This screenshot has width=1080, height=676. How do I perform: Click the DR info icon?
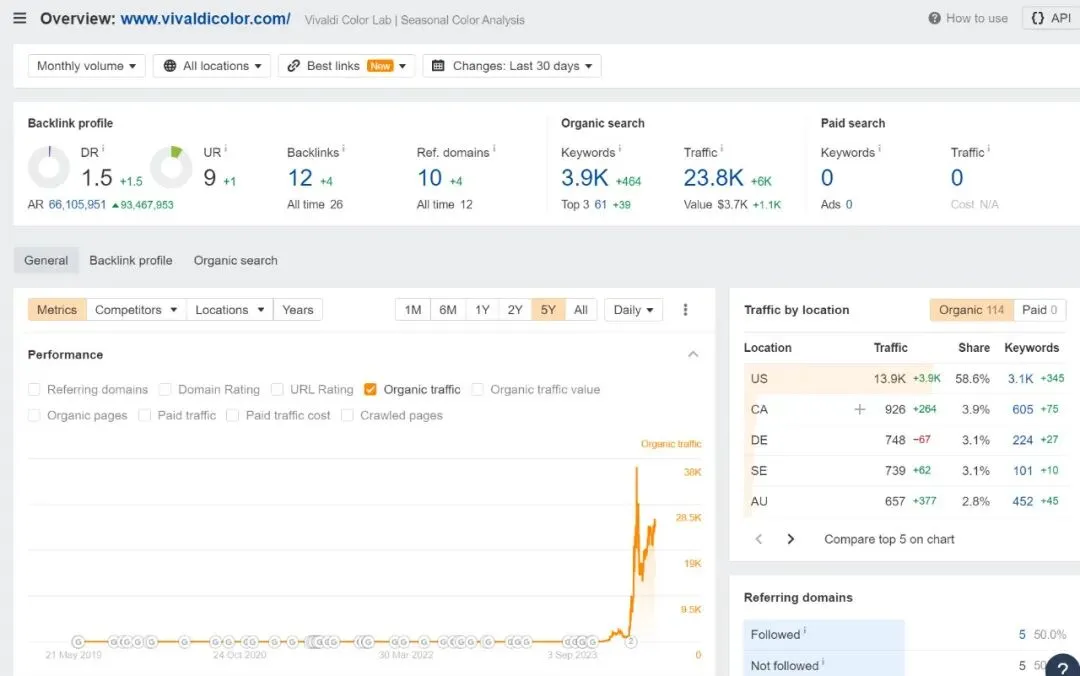coord(103,148)
